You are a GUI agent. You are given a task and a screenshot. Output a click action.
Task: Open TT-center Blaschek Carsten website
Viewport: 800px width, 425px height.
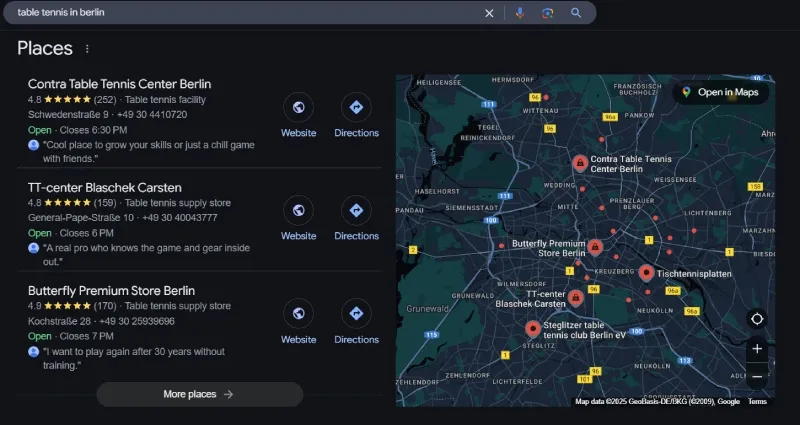click(x=298, y=211)
